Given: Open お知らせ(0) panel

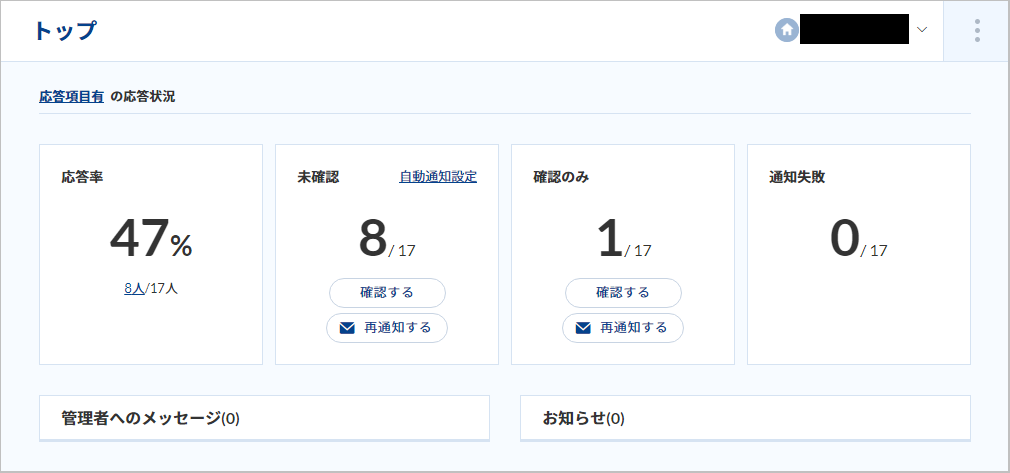Looking at the screenshot, I should tap(745, 418).
